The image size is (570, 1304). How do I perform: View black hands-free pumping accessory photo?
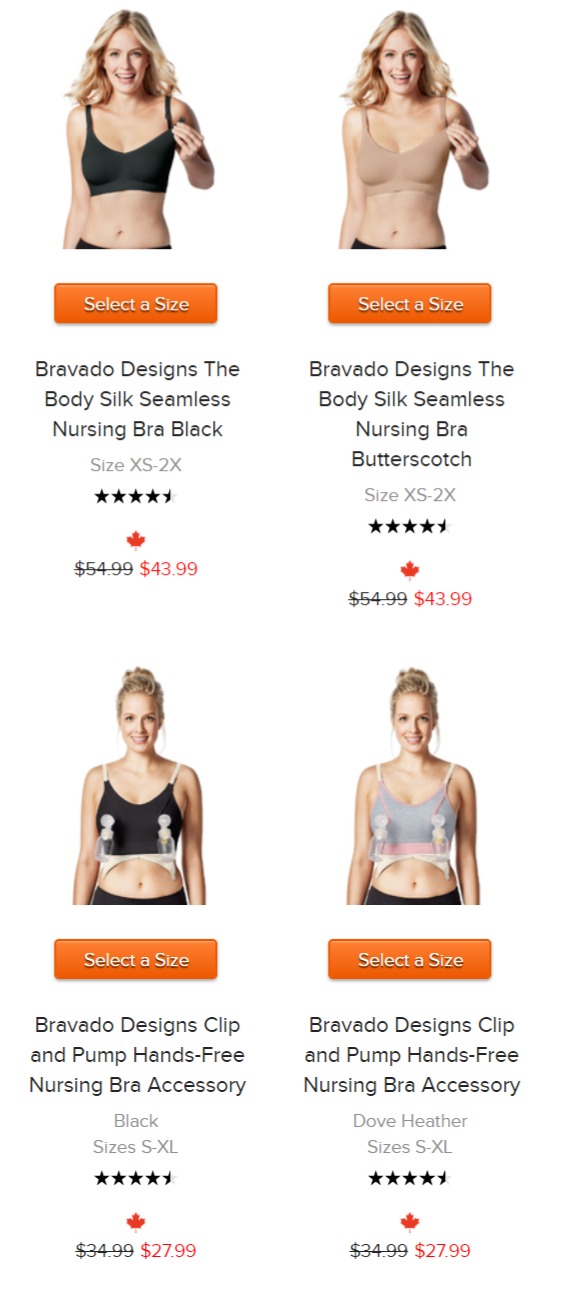[x=137, y=786]
